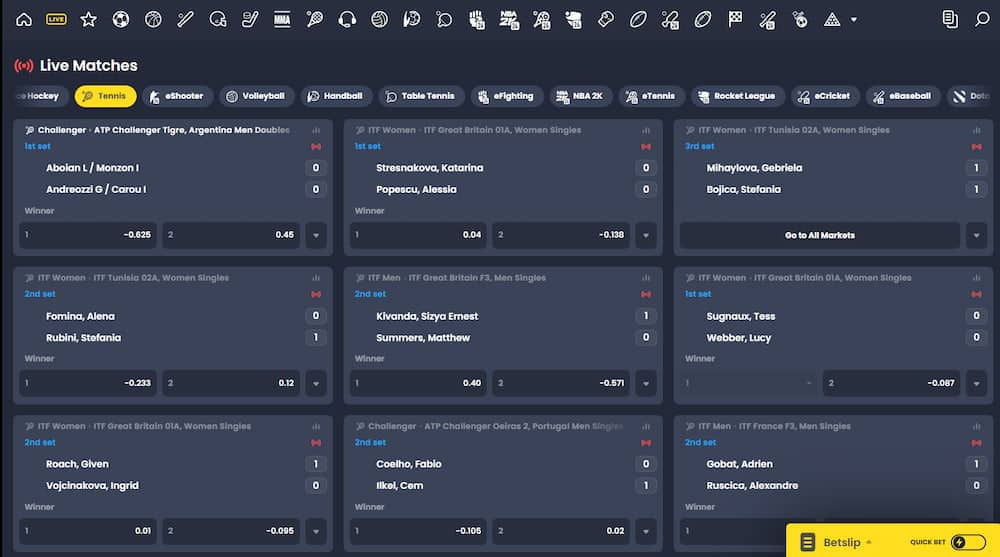Viewport: 1000px width, 557px height.
Task: Open stats for Roach vs Vojcinakova match
Action: coord(316,426)
